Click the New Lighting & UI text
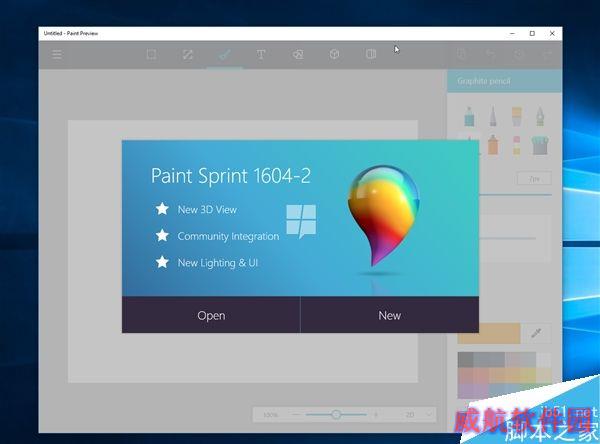Image resolution: width=600 pixels, height=444 pixels. 218,263
